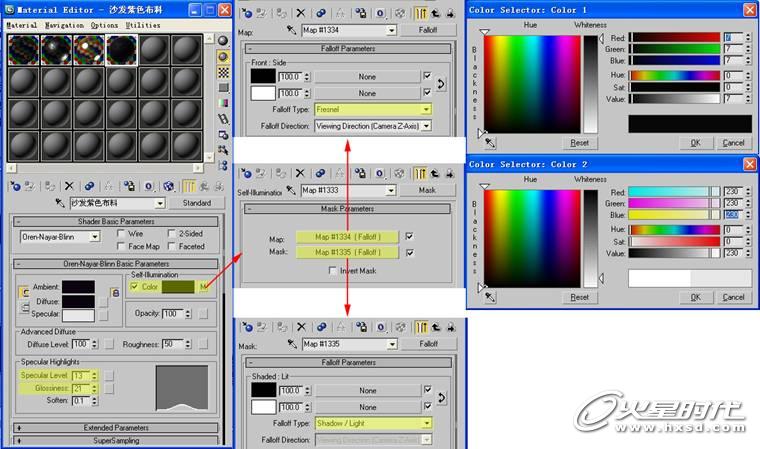Click eyedropper icon in Color Selector: Color 1

coord(490,143)
